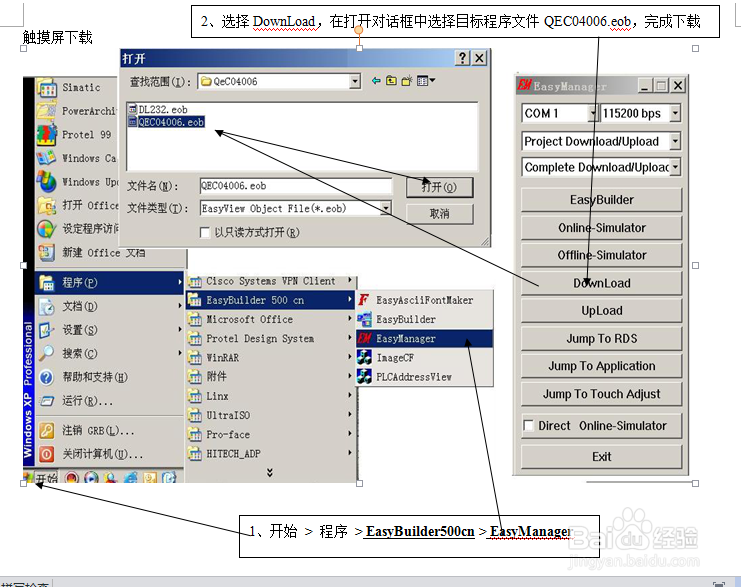The image size is (741, 587).
Task: Click the UpLoad button
Action: pyautogui.click(x=602, y=311)
